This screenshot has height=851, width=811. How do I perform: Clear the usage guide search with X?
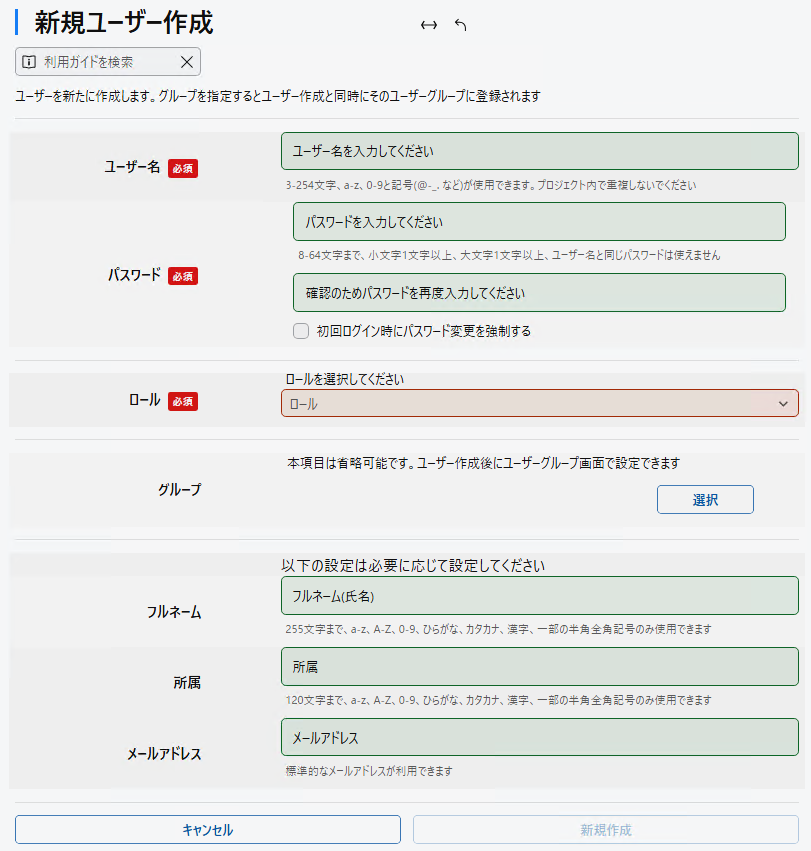tap(187, 62)
